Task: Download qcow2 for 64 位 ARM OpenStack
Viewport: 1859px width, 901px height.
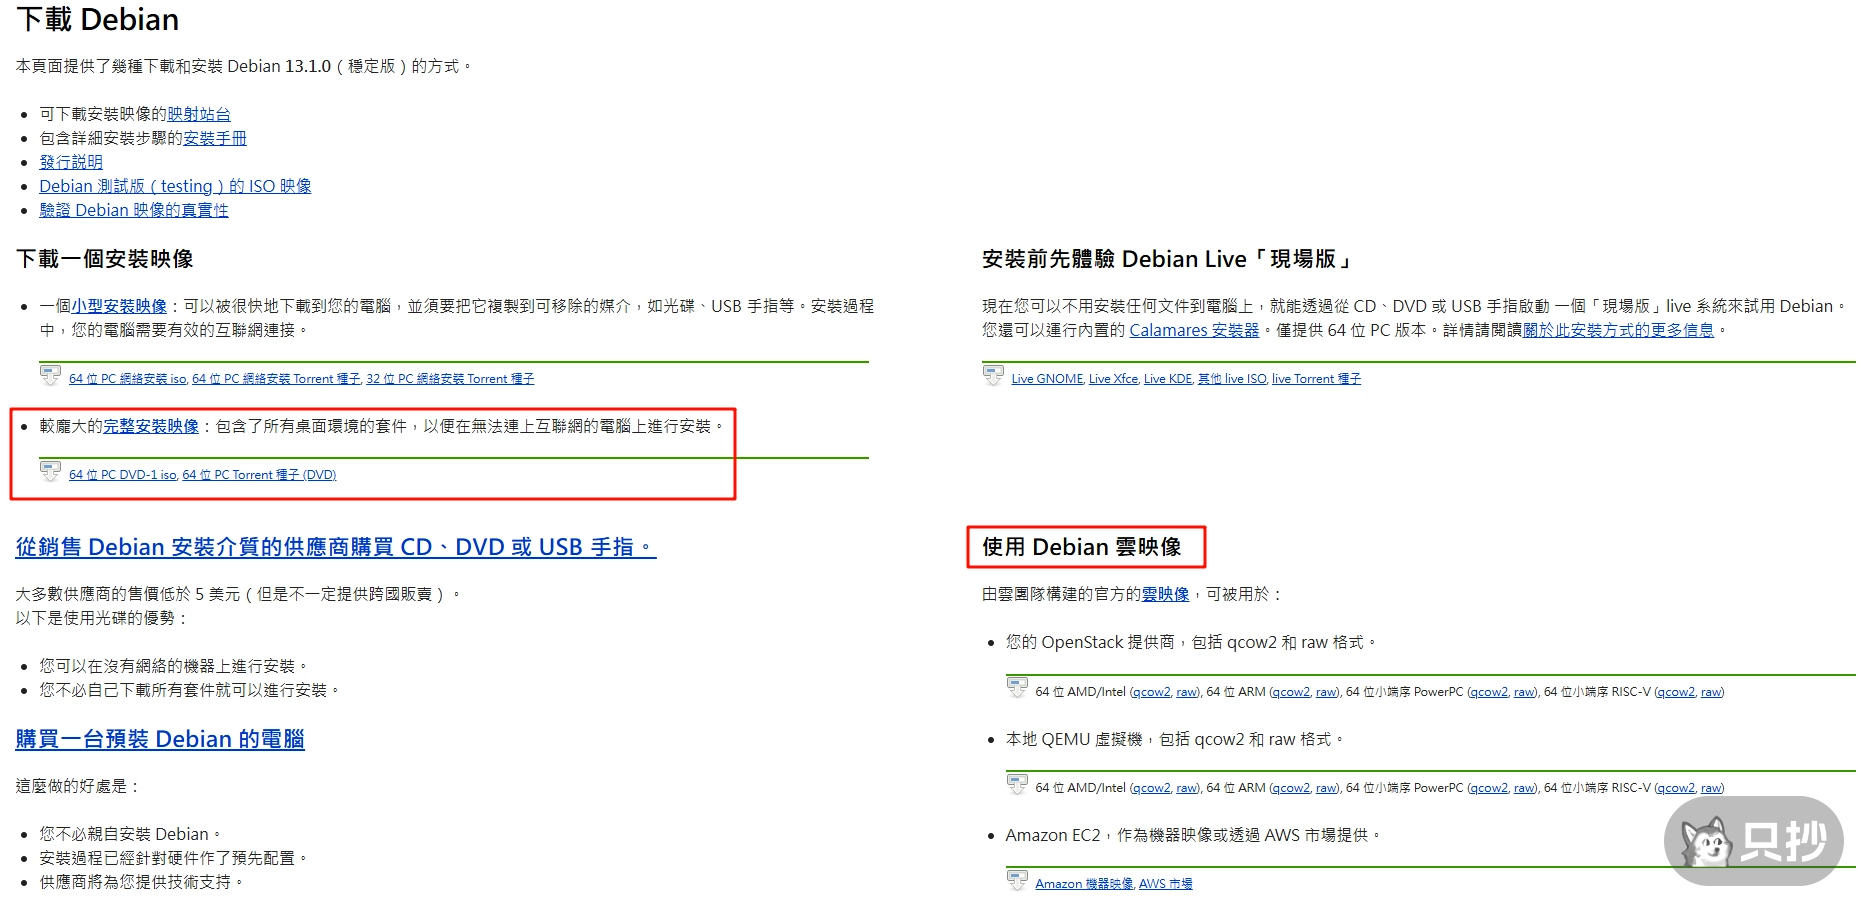Action: click(x=1291, y=691)
